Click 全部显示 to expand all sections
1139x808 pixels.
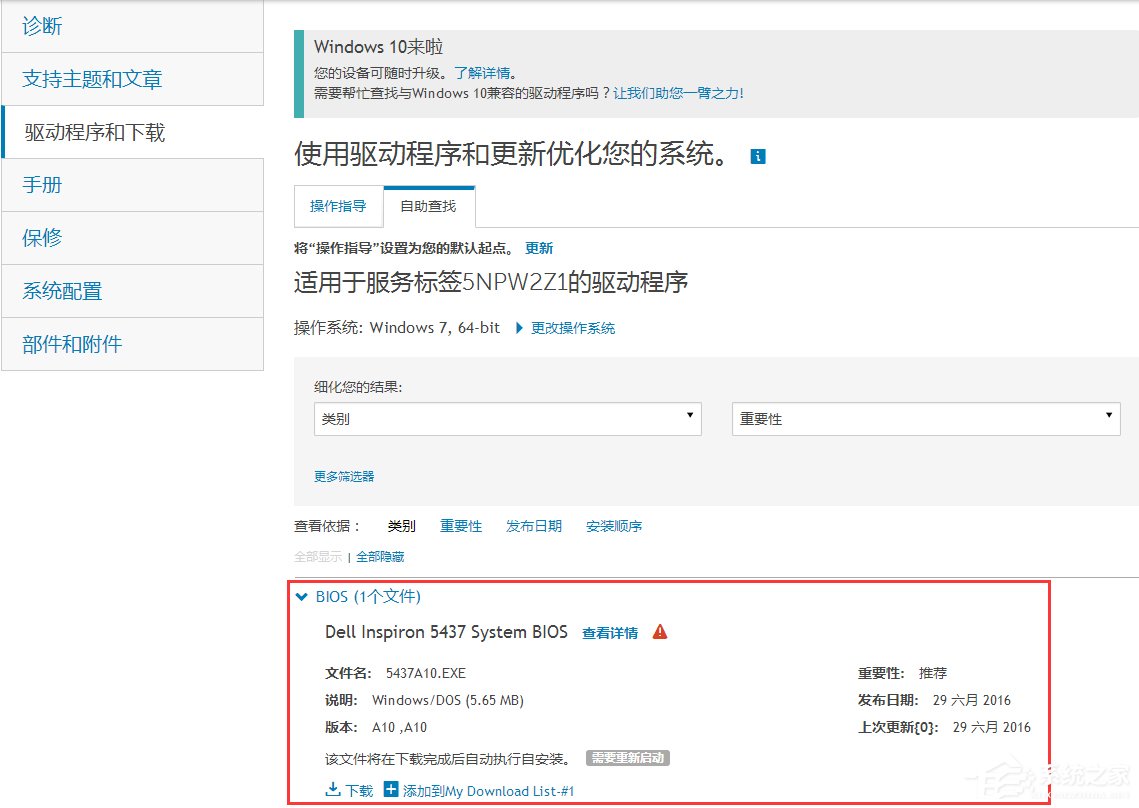click(317, 555)
